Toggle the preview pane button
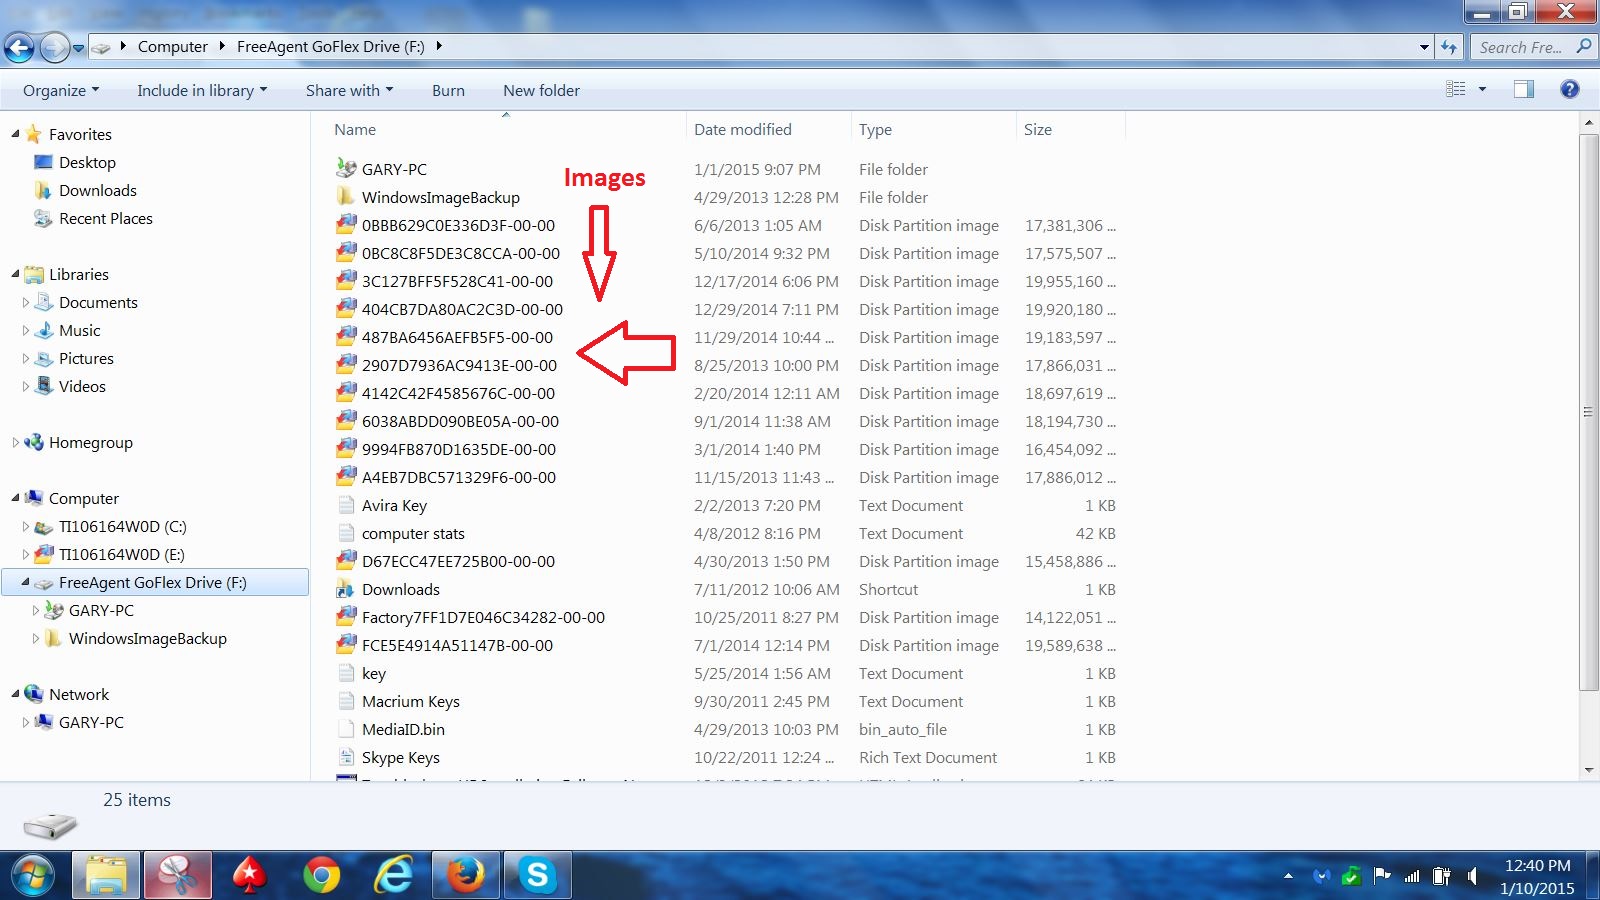The width and height of the screenshot is (1600, 900). coord(1524,89)
